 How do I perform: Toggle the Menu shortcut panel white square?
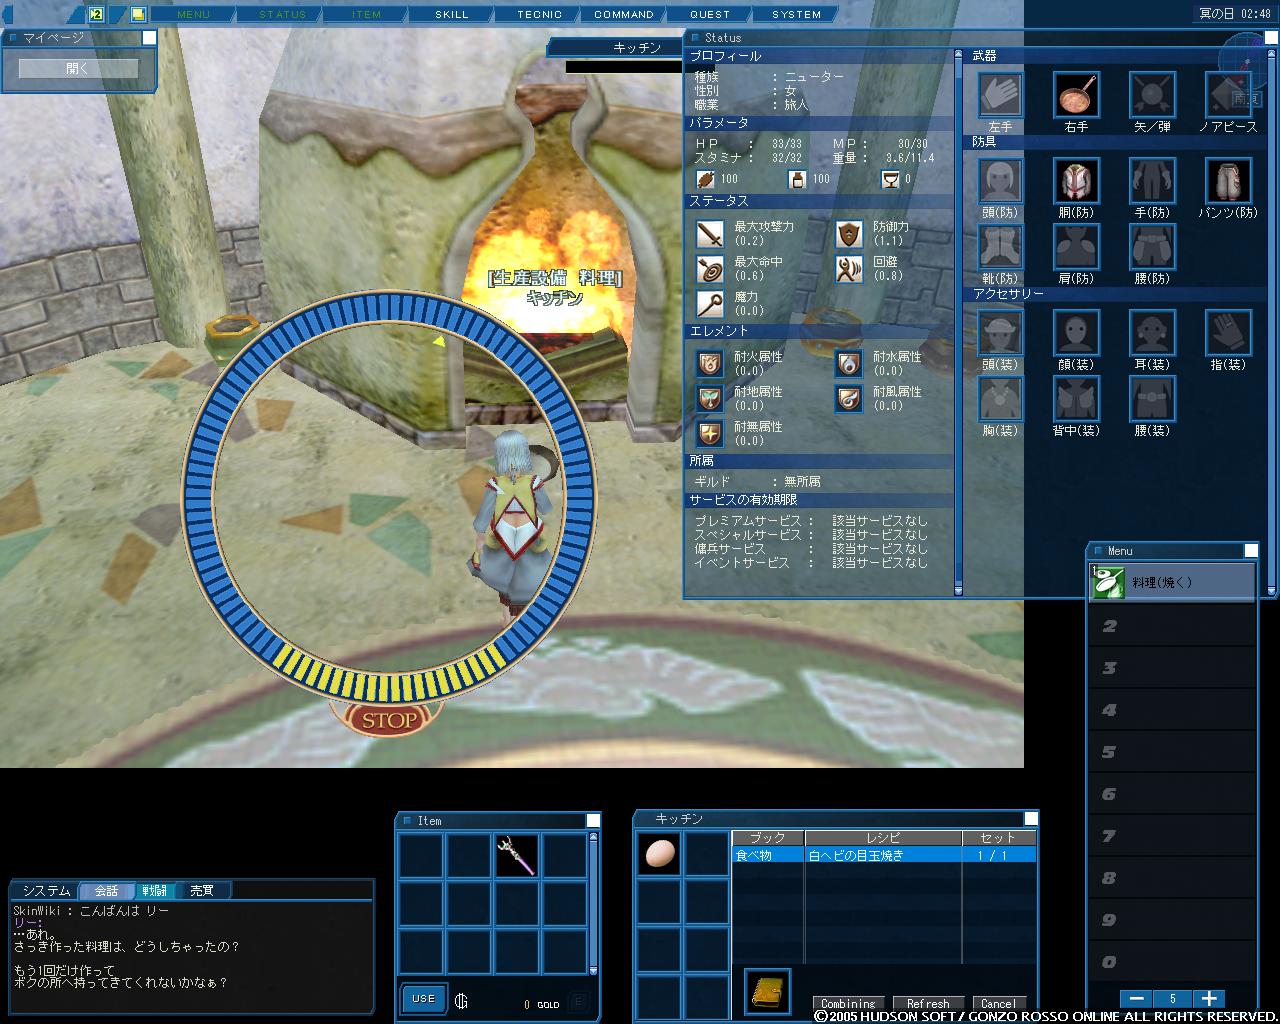[x=1251, y=550]
